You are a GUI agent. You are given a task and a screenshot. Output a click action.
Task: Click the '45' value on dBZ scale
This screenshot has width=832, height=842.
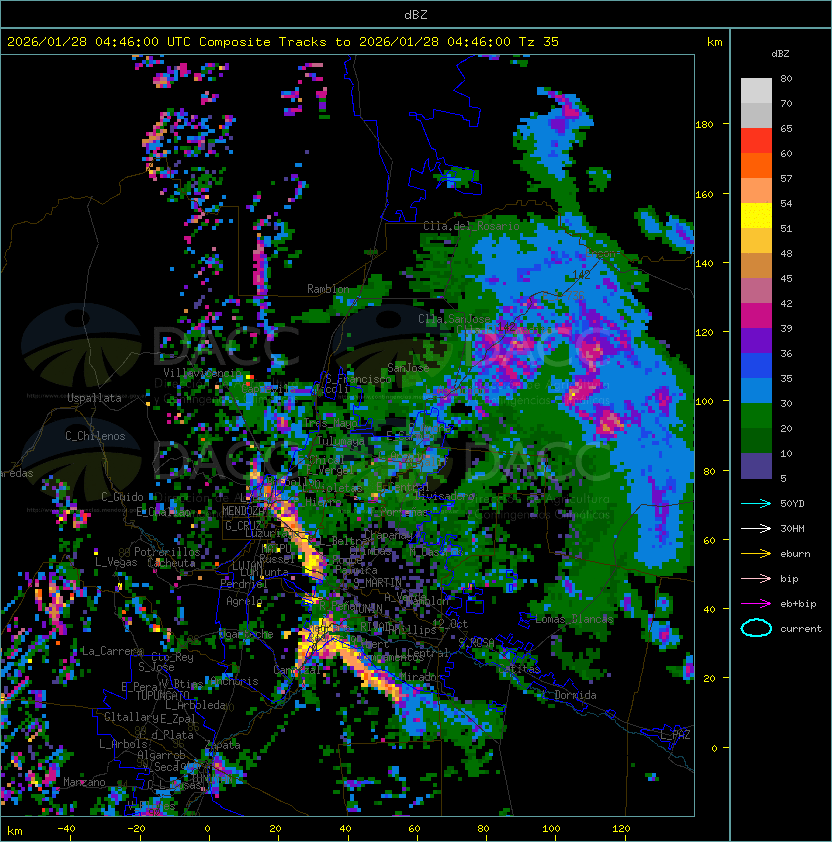pos(786,278)
